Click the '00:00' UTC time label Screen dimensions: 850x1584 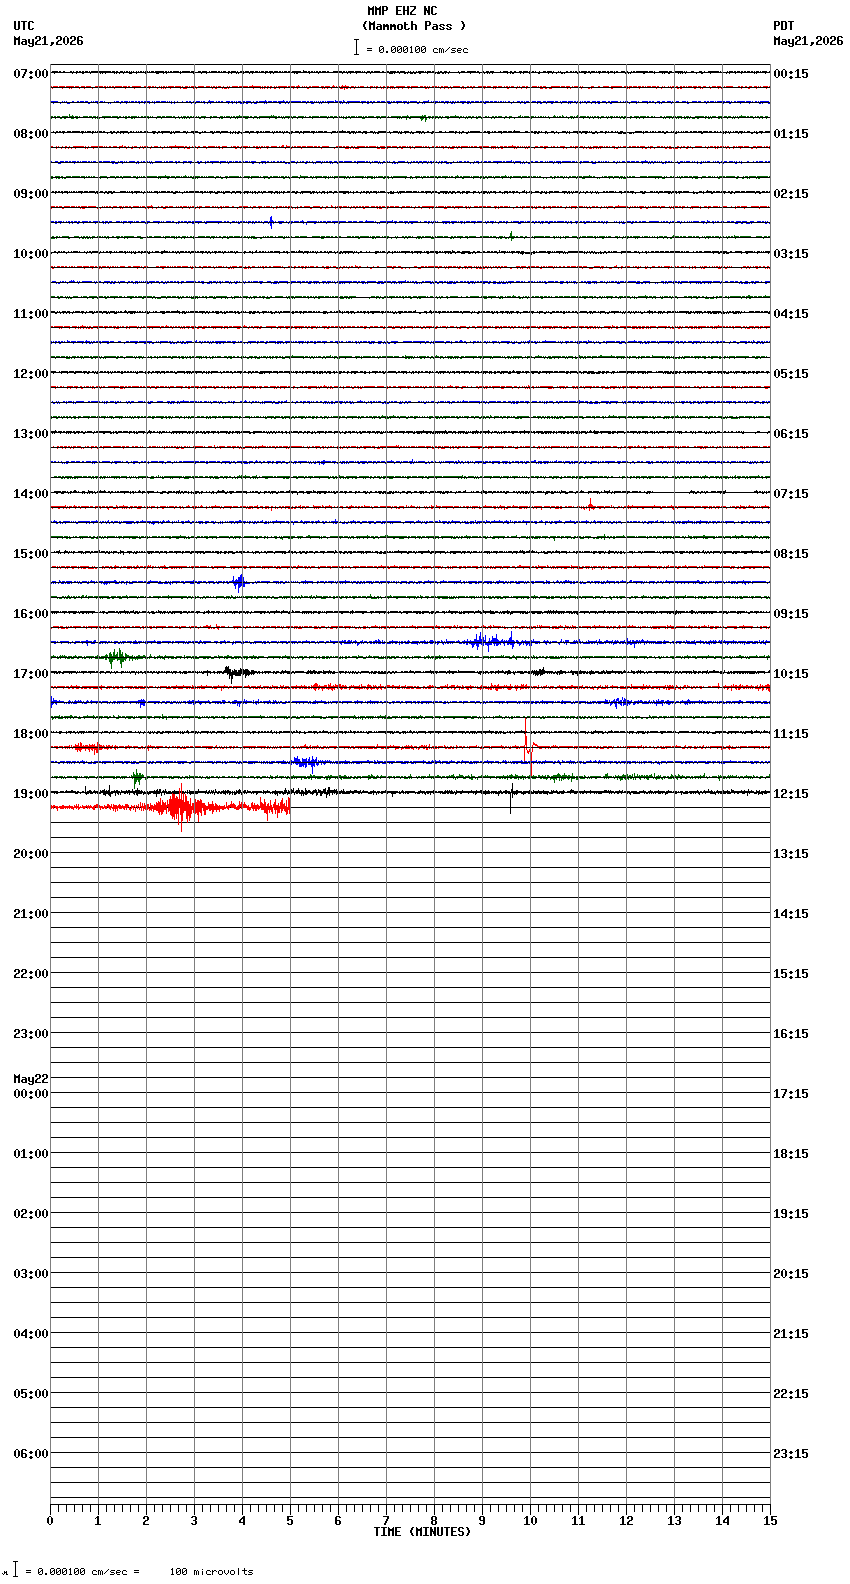31,1094
